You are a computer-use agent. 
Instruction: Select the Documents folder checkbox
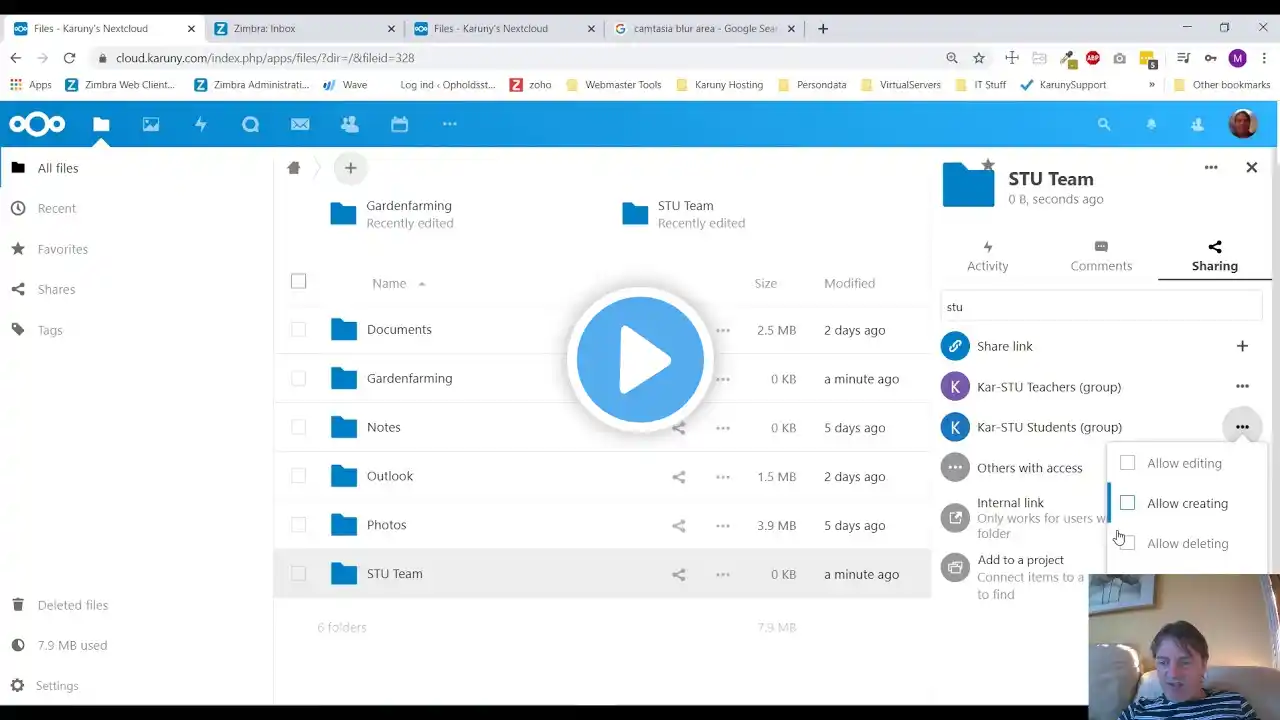point(298,329)
